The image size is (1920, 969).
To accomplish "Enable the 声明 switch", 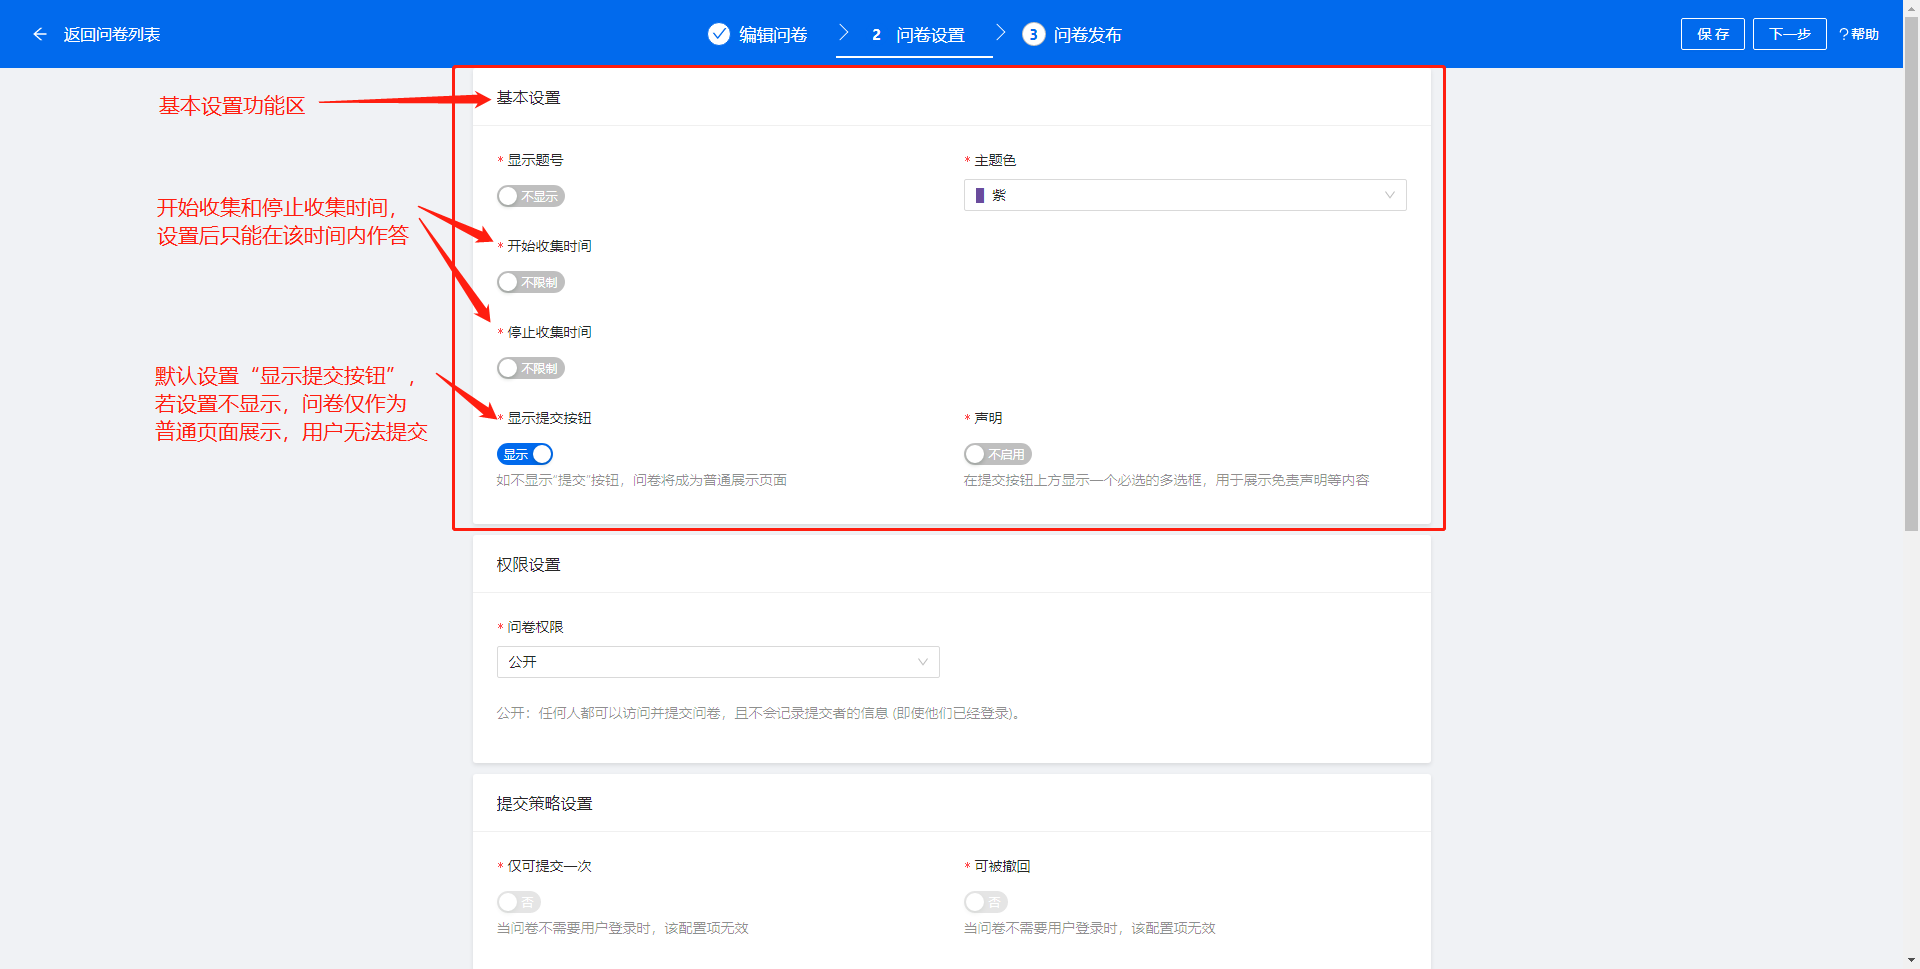I will (x=997, y=454).
